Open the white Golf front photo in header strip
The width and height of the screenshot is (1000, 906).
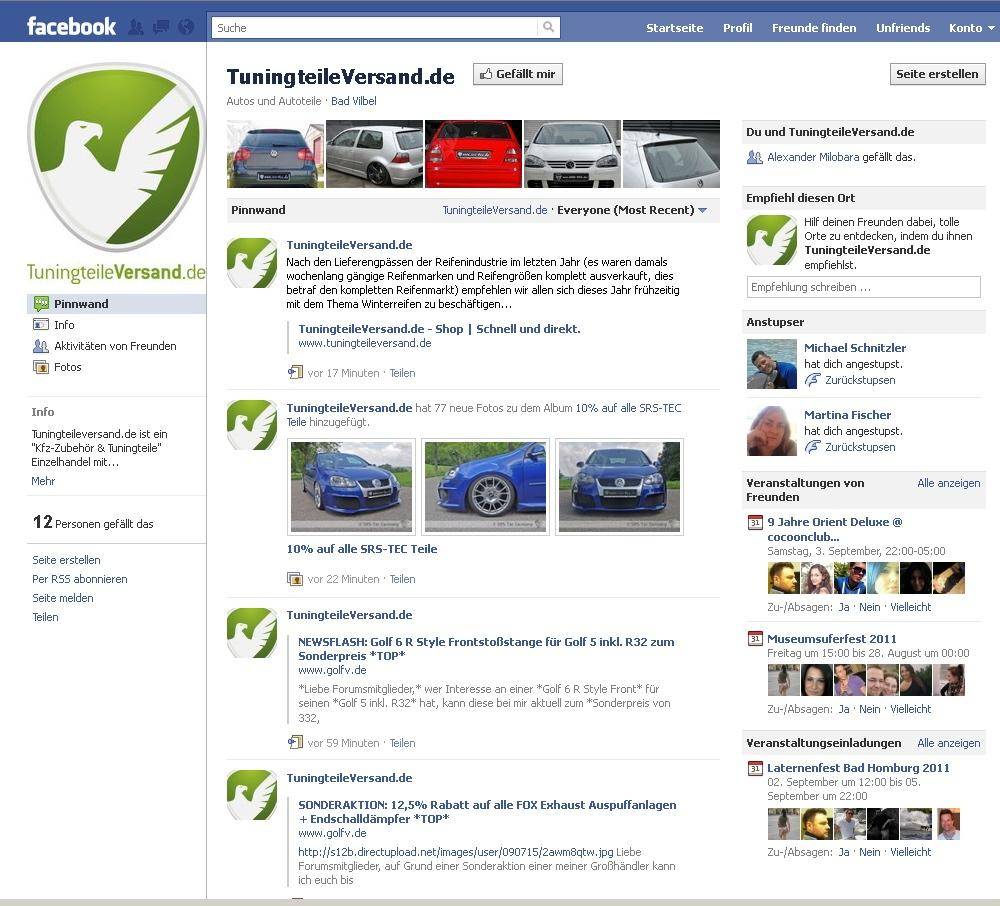572,154
